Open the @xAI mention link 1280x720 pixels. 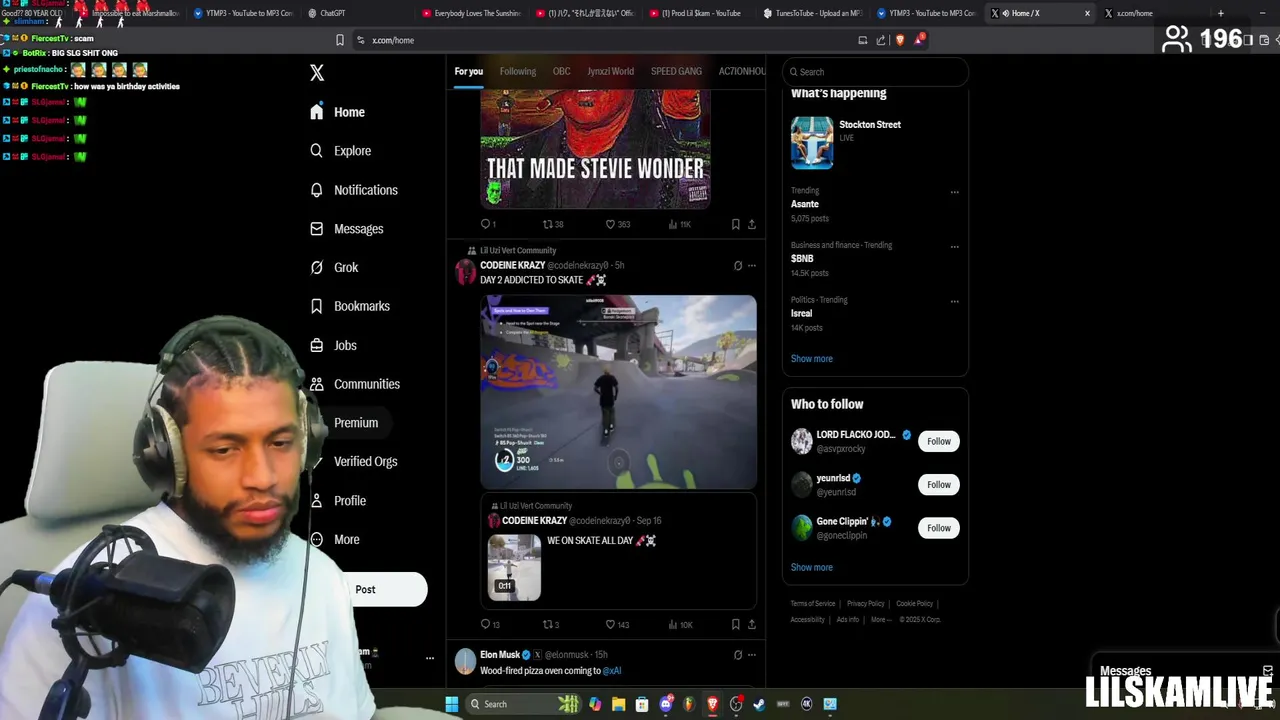point(612,671)
